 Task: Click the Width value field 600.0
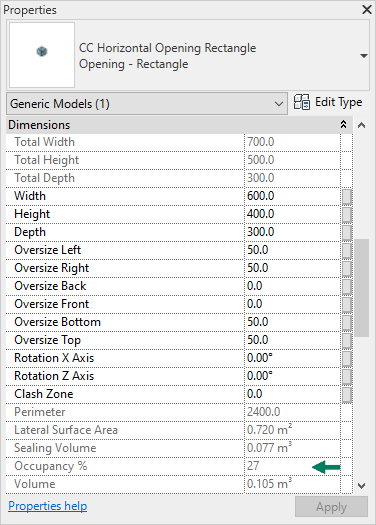click(293, 196)
